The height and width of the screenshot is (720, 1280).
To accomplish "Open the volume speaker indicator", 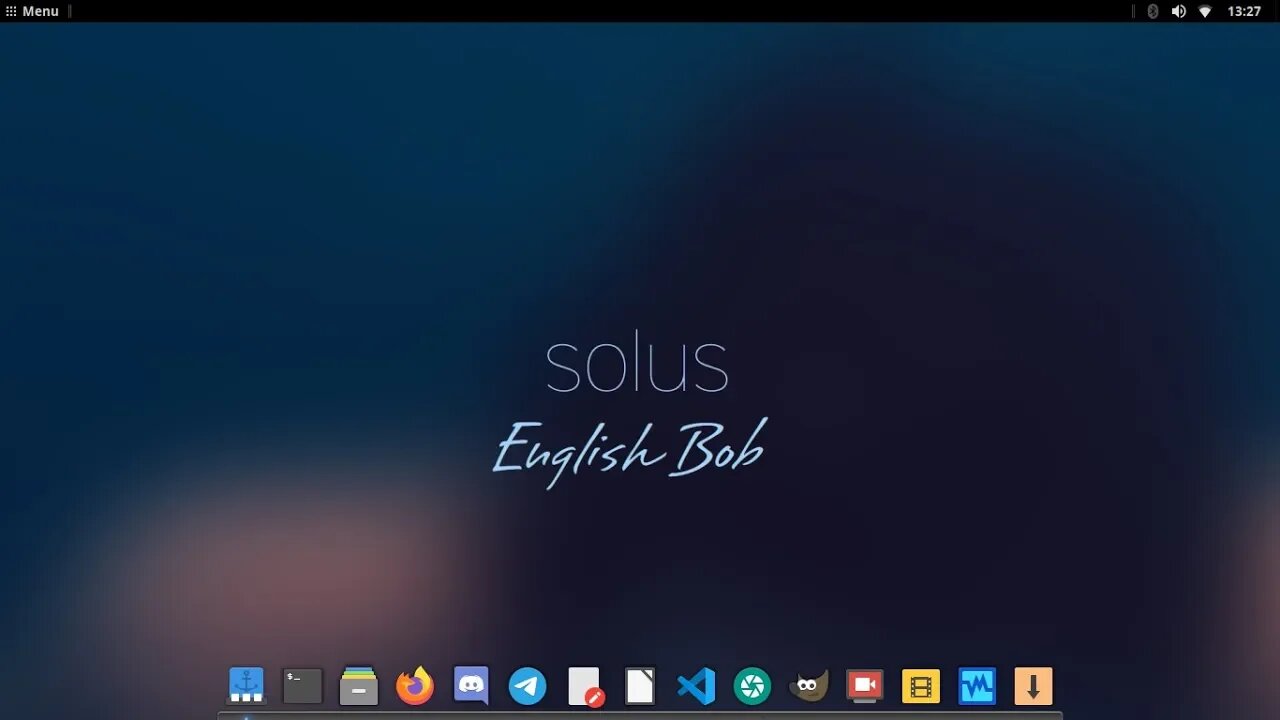I will point(1178,11).
